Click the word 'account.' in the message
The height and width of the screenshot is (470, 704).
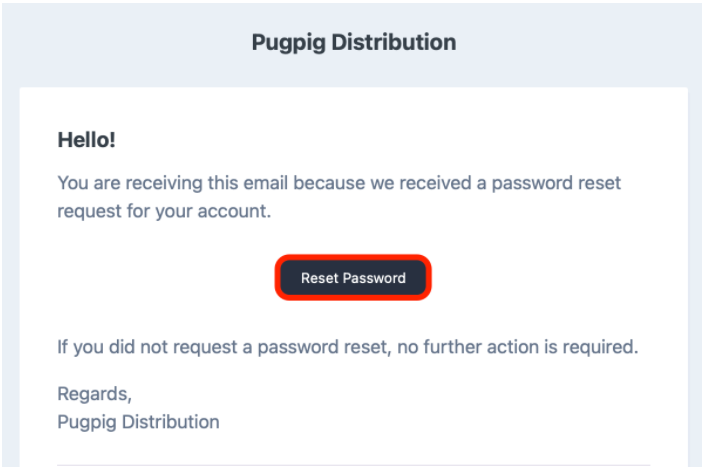[x=234, y=211]
